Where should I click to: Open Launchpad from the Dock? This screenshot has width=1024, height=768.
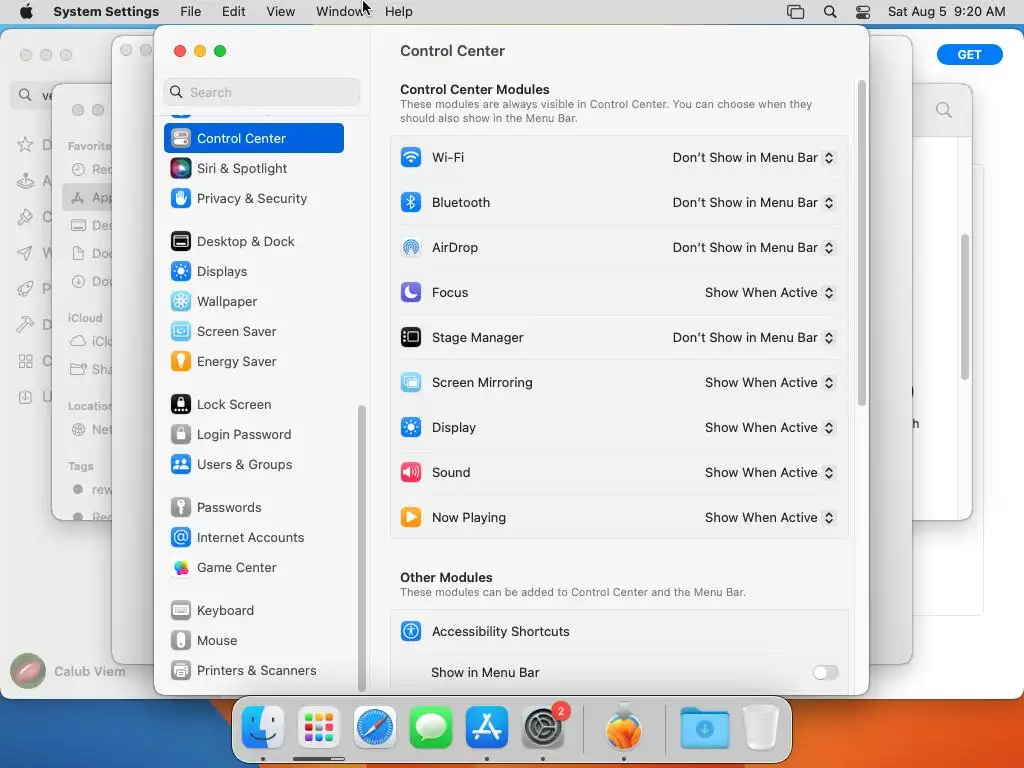(x=319, y=728)
